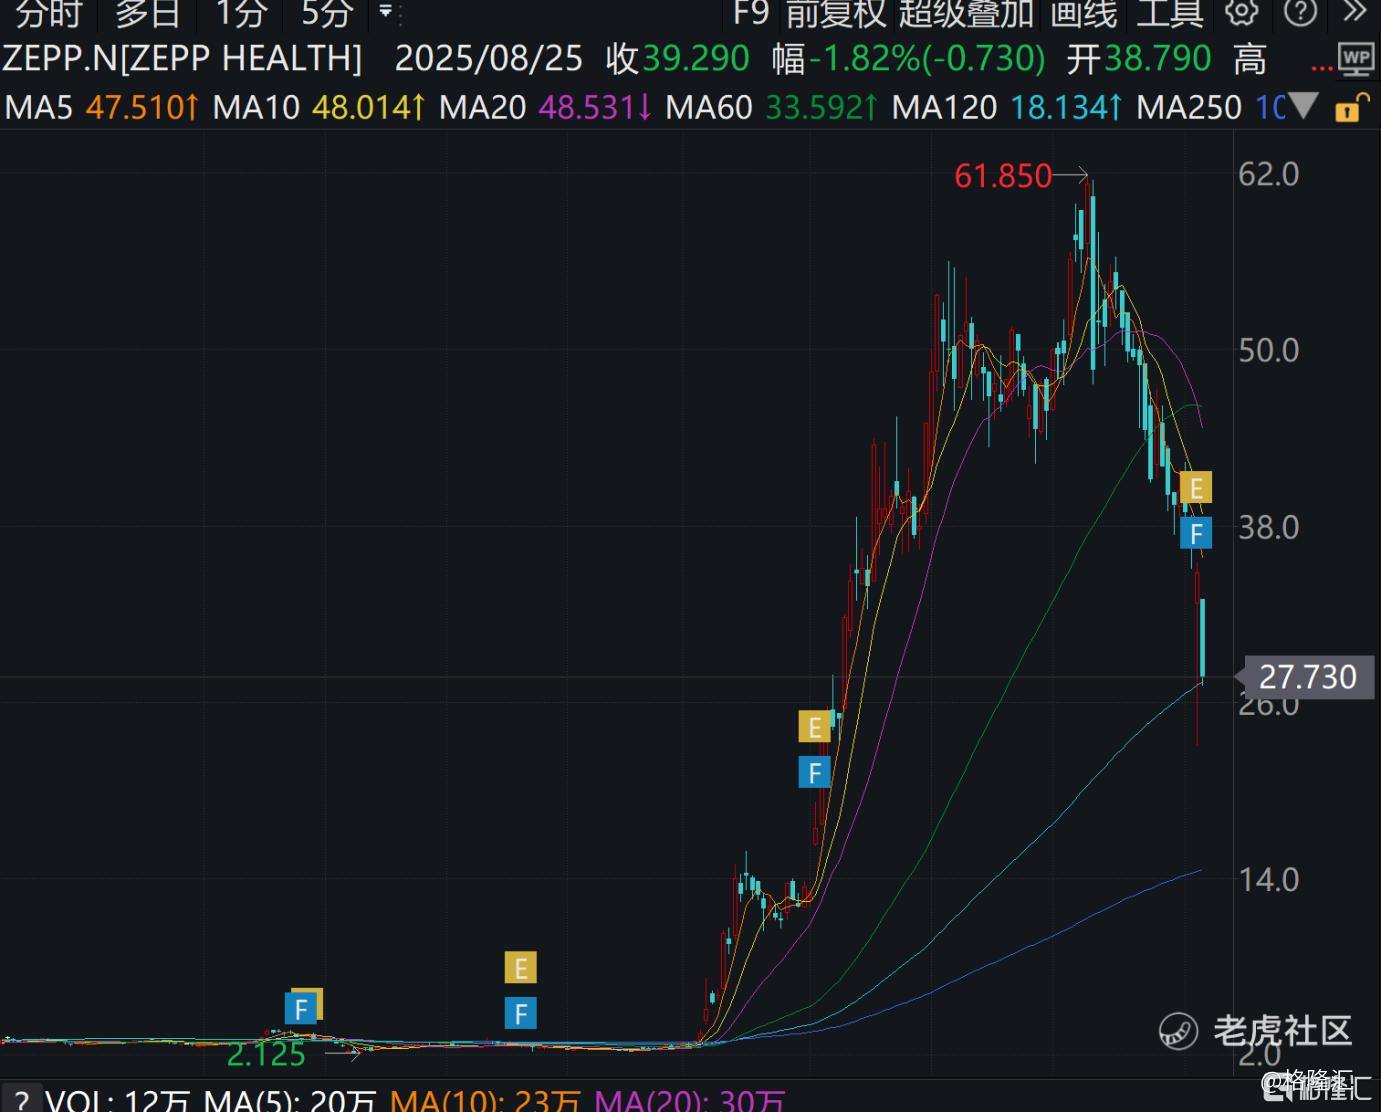Image resolution: width=1381 pixels, height=1112 pixels.
Task: Expand more toolbar options with the double chevron
Action: [1354, 13]
